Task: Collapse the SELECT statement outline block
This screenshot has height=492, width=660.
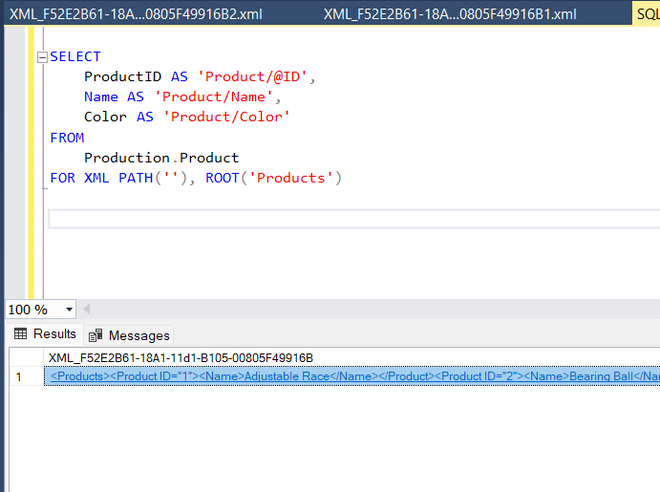Action: click(42, 57)
